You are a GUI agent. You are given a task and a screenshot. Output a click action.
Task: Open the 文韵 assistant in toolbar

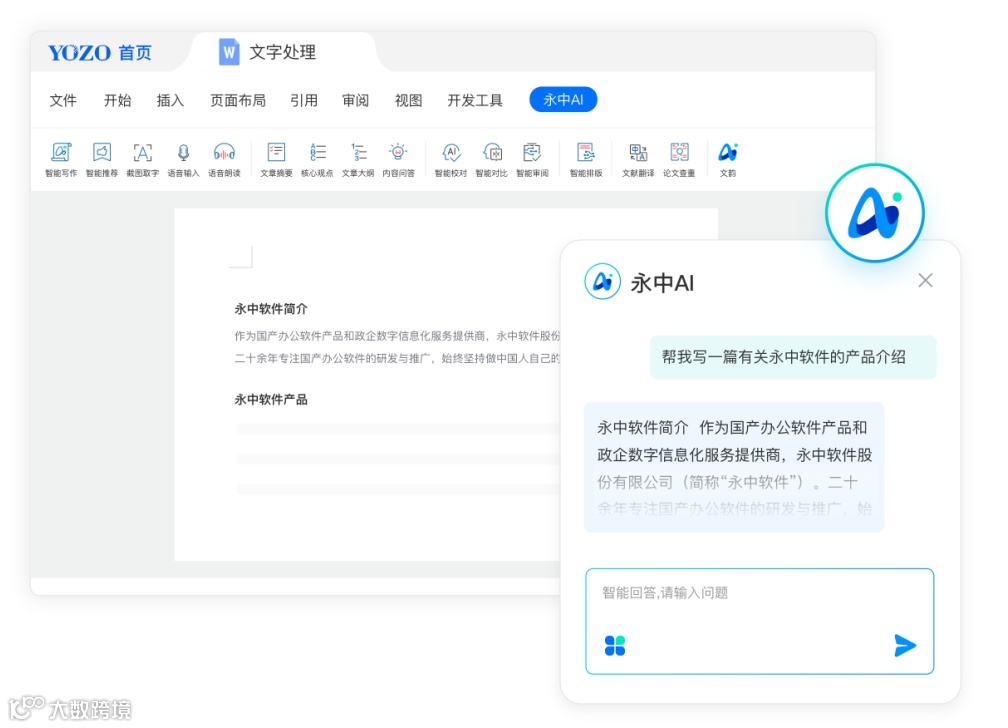728,159
